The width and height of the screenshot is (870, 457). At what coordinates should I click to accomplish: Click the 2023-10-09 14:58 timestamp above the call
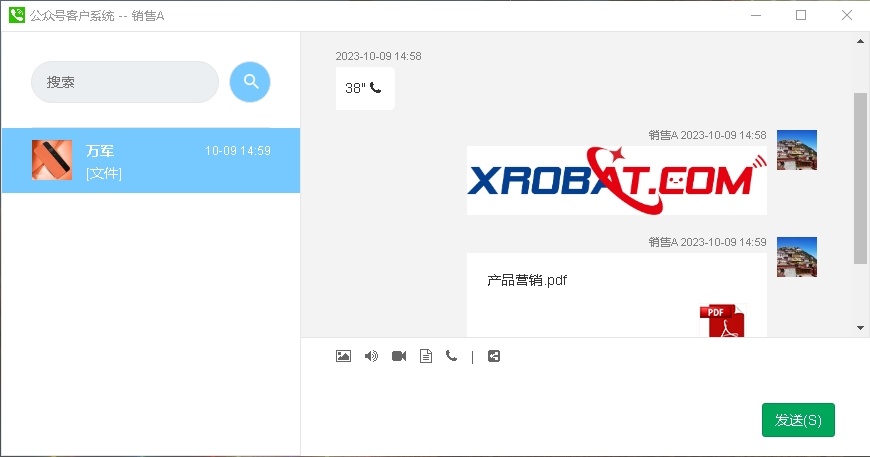378,56
